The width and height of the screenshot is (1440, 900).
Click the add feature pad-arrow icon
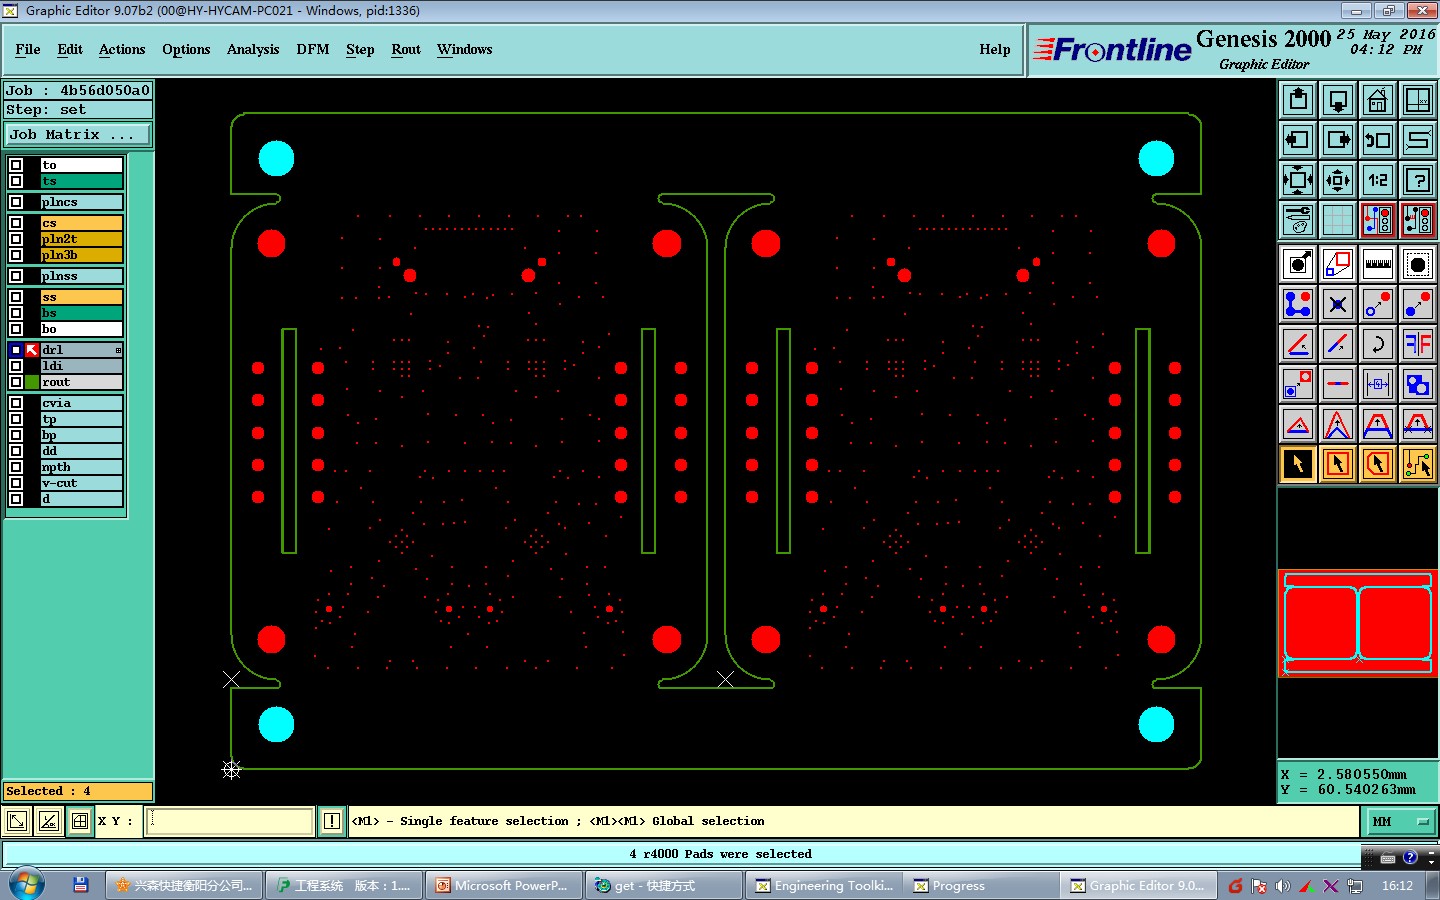point(1298,264)
